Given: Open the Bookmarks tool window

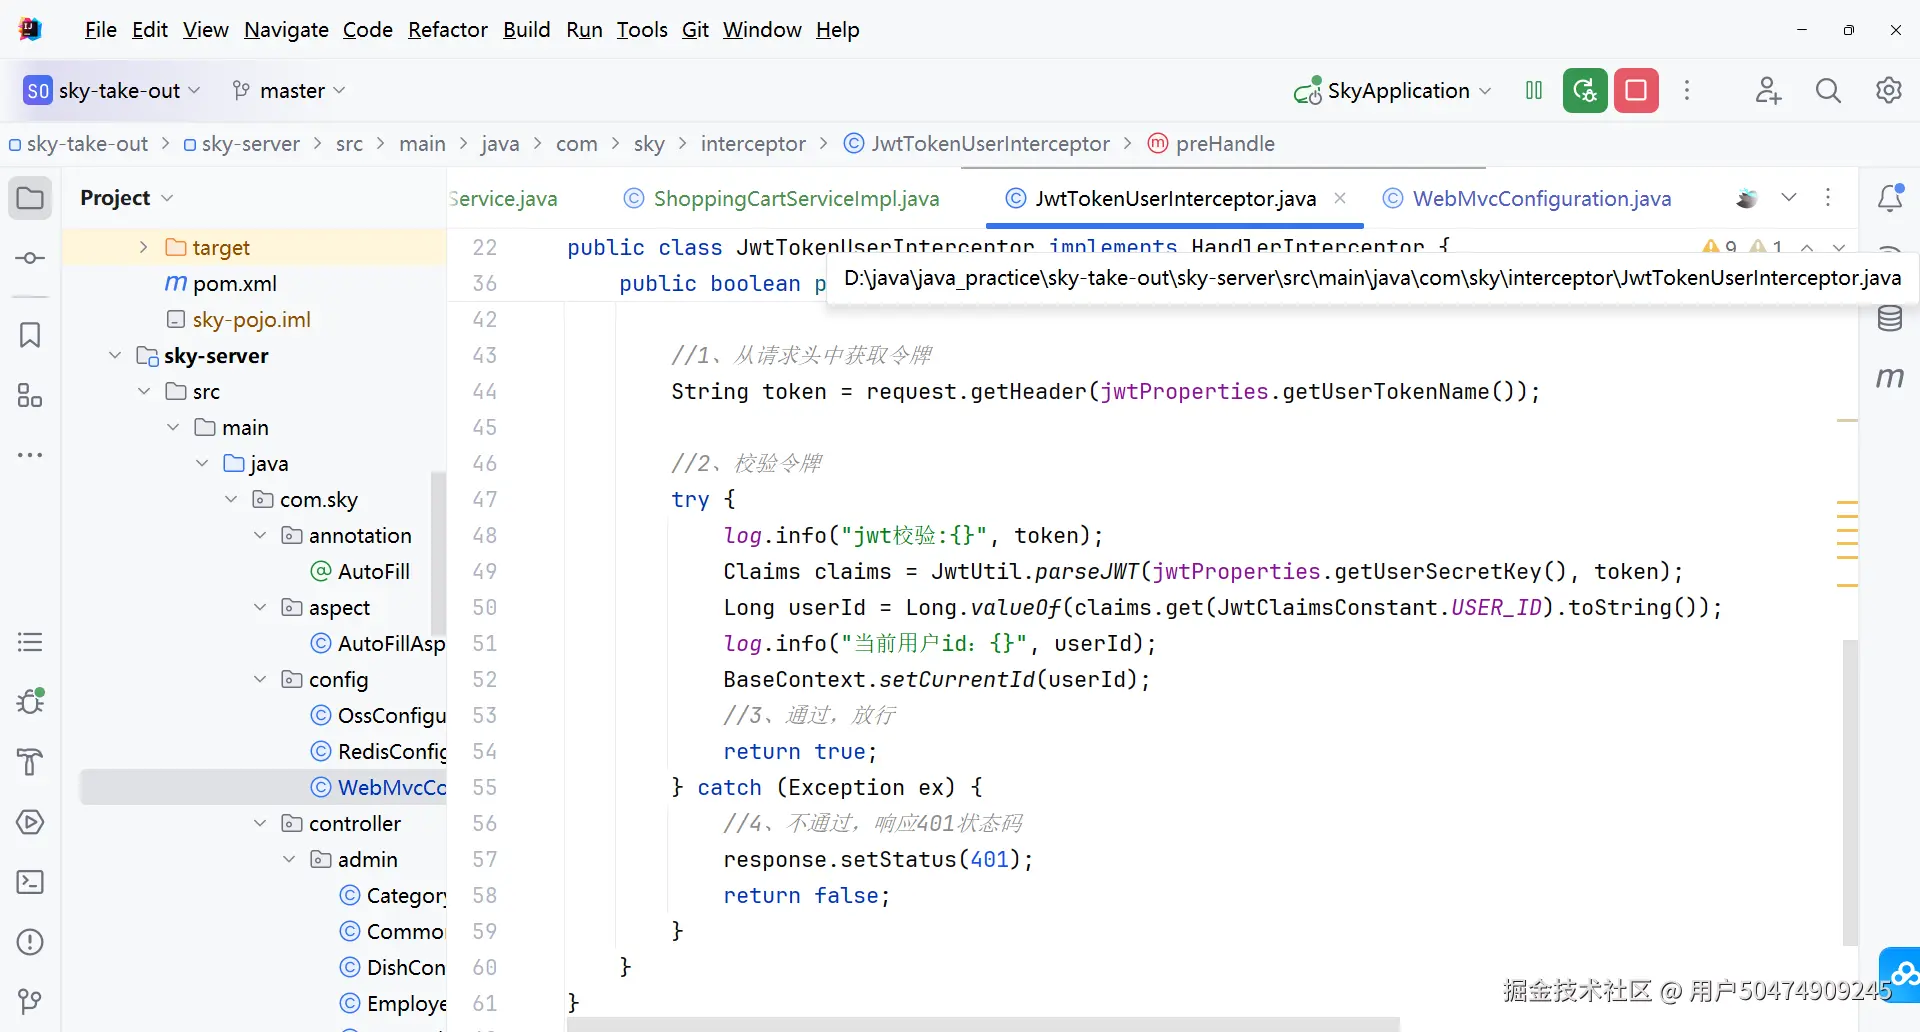Looking at the screenshot, I should (30, 335).
